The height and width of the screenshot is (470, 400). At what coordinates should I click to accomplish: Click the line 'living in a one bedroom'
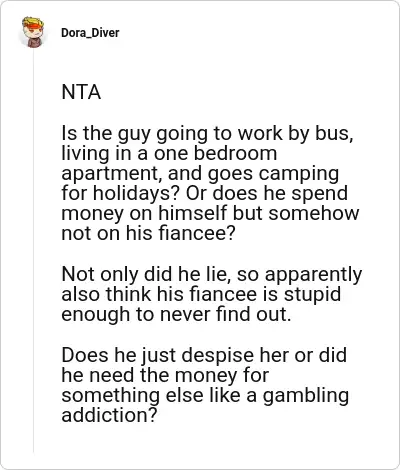coord(169,153)
